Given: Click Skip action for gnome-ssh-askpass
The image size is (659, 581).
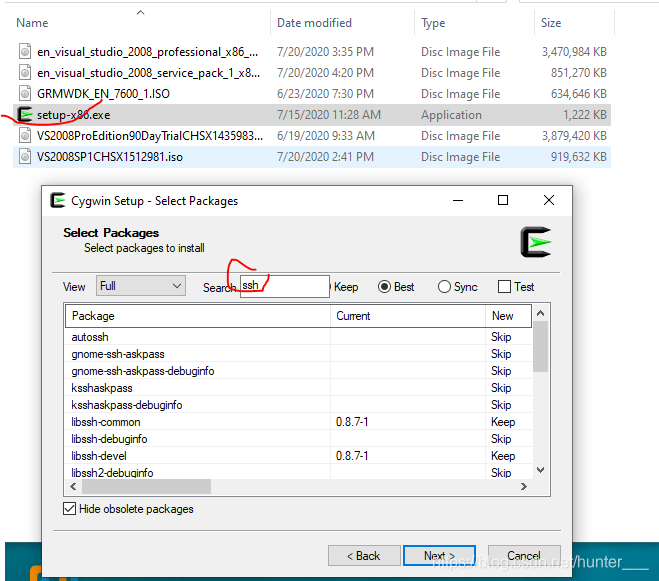Looking at the screenshot, I should (501, 354).
